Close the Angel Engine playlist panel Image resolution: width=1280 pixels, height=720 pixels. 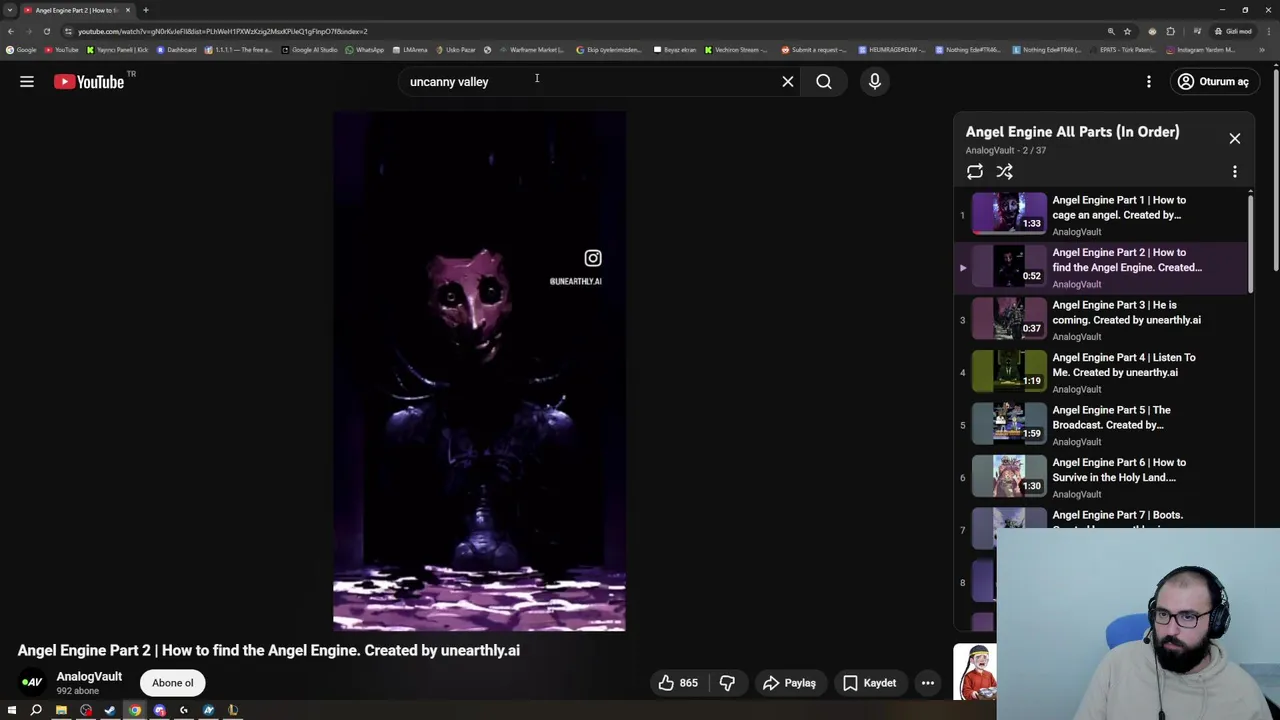coord(1235,139)
